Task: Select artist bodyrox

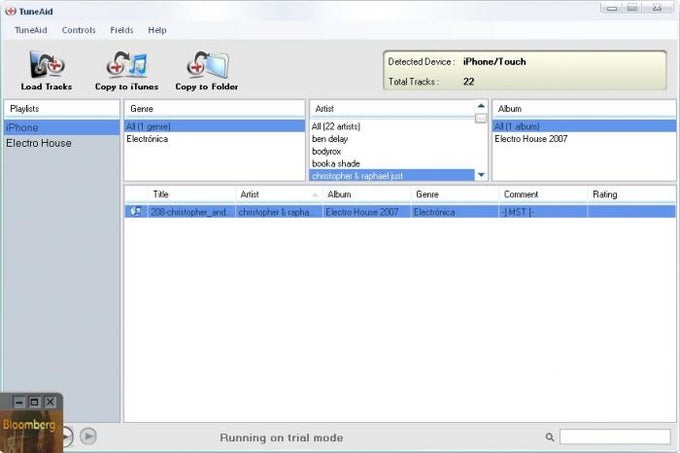Action: click(392, 151)
